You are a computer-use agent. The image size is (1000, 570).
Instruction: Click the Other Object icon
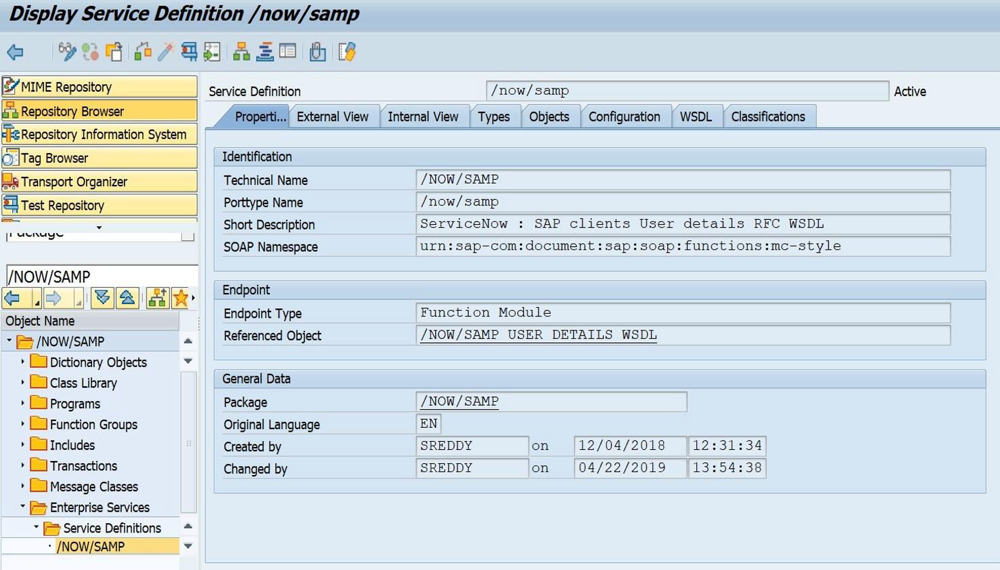[115, 52]
